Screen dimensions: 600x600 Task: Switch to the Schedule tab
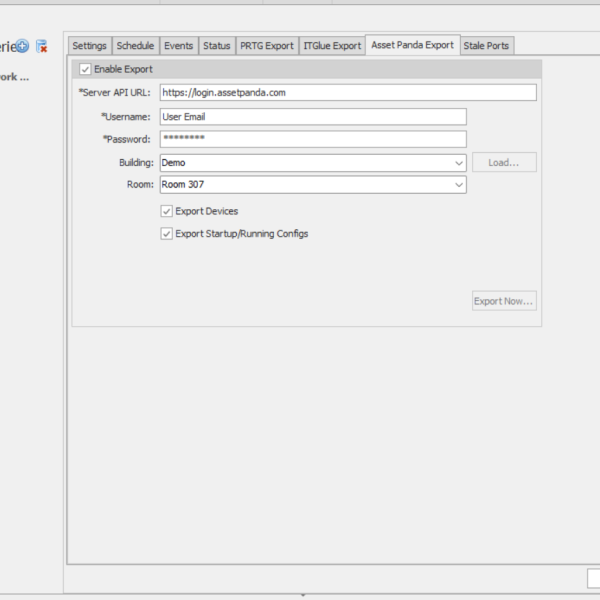(x=135, y=46)
